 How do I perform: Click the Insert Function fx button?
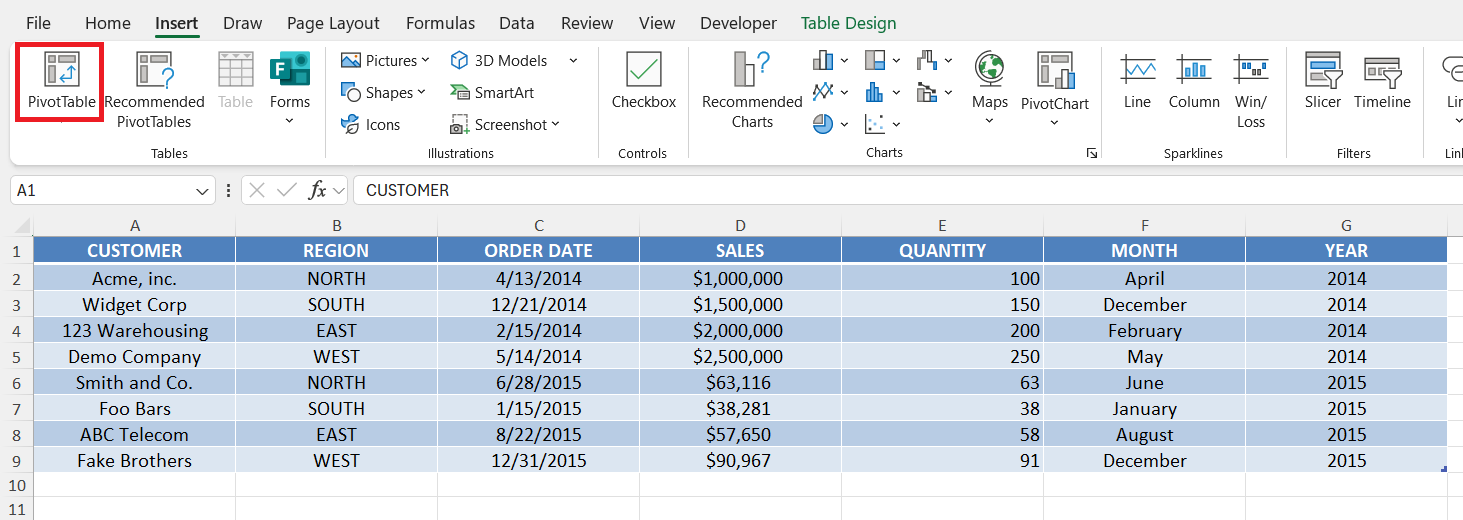[x=317, y=190]
